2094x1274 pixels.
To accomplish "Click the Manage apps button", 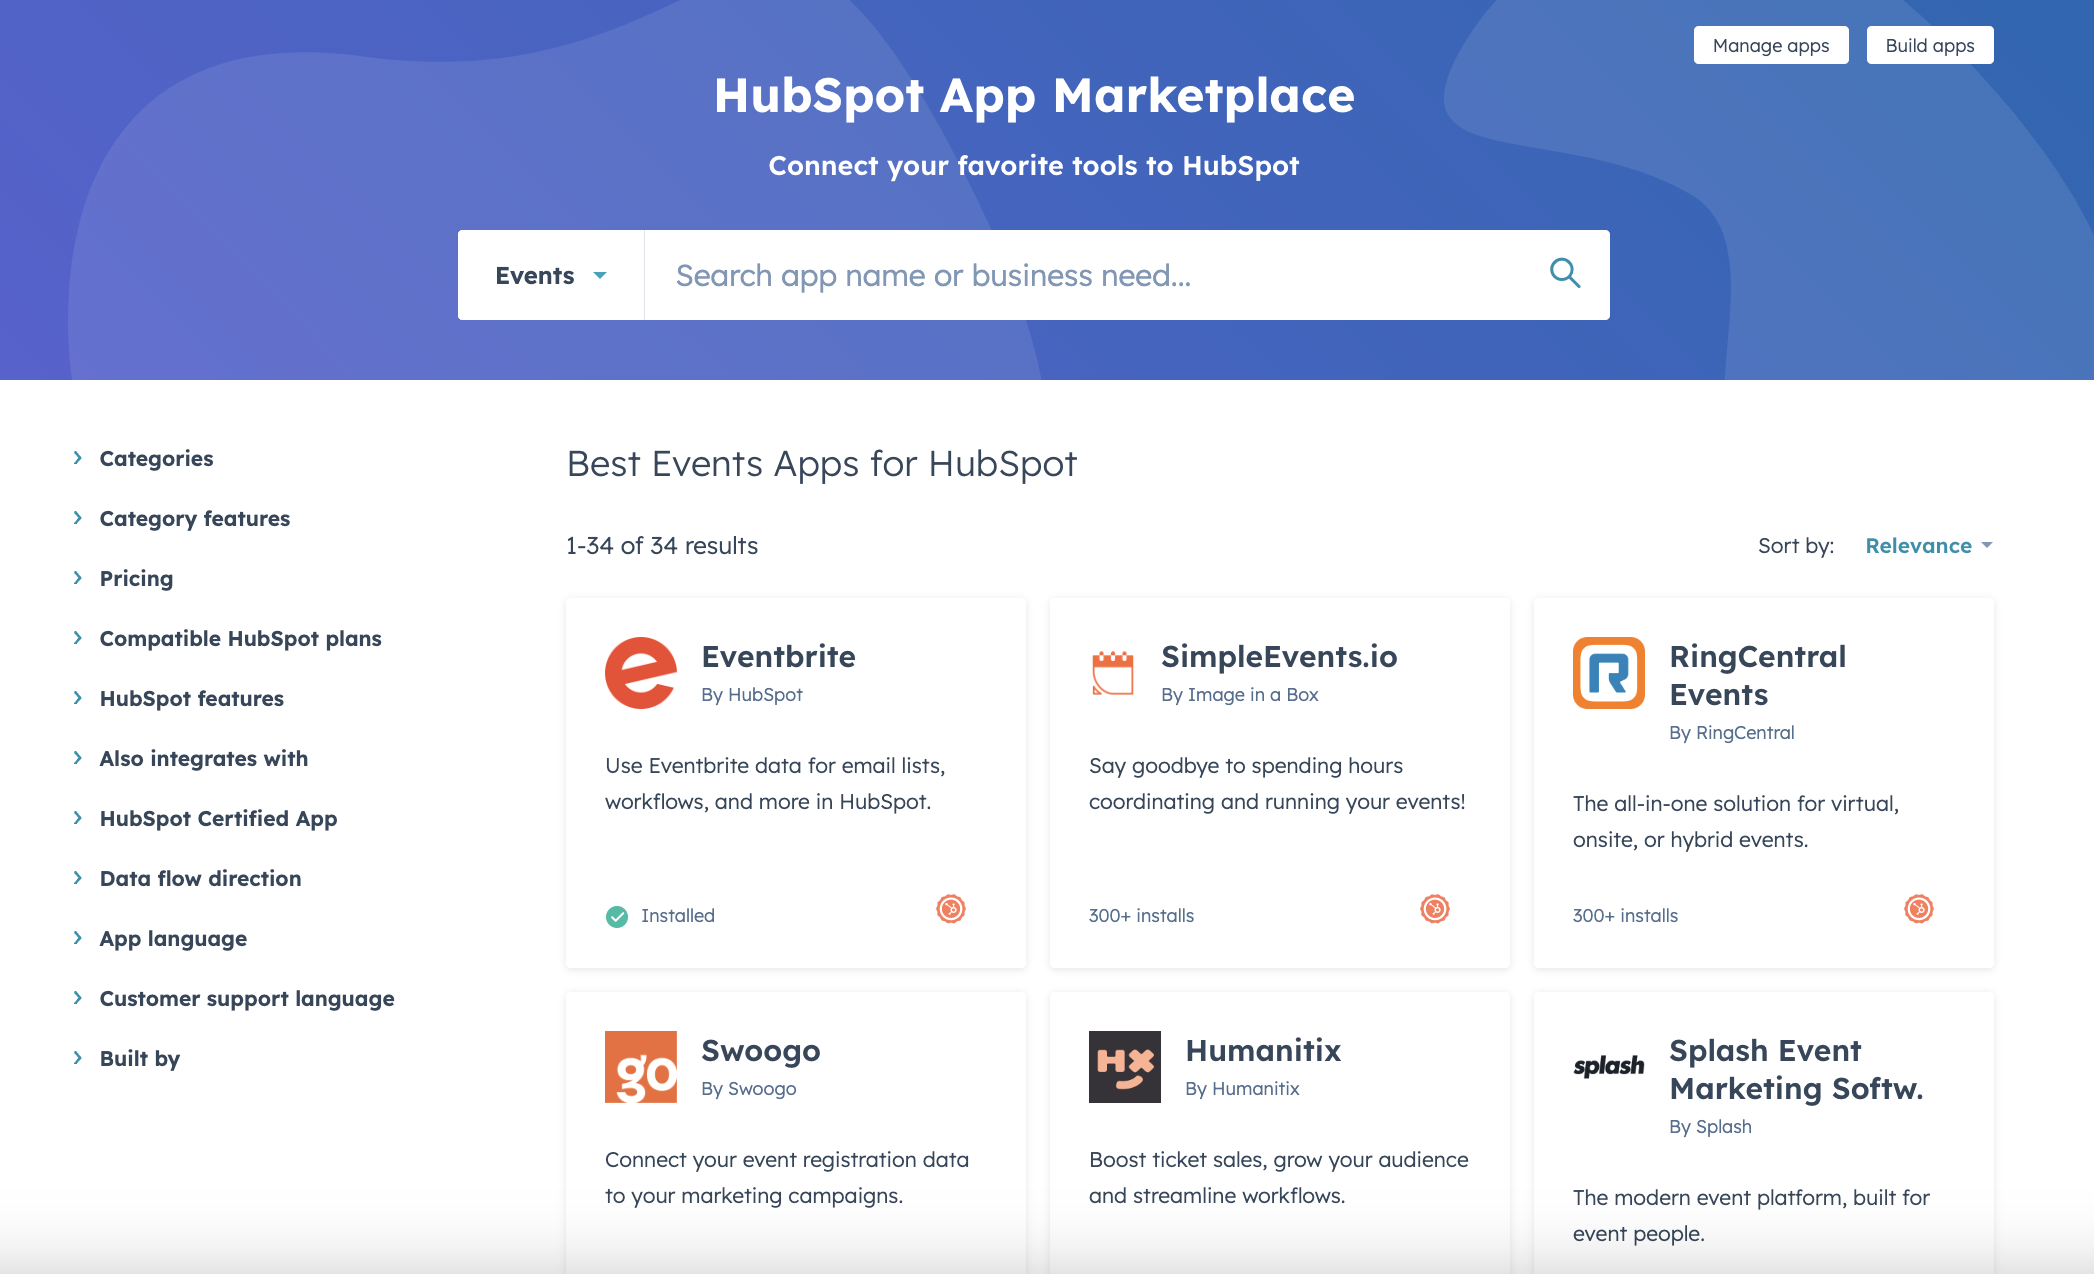I will (x=1771, y=45).
